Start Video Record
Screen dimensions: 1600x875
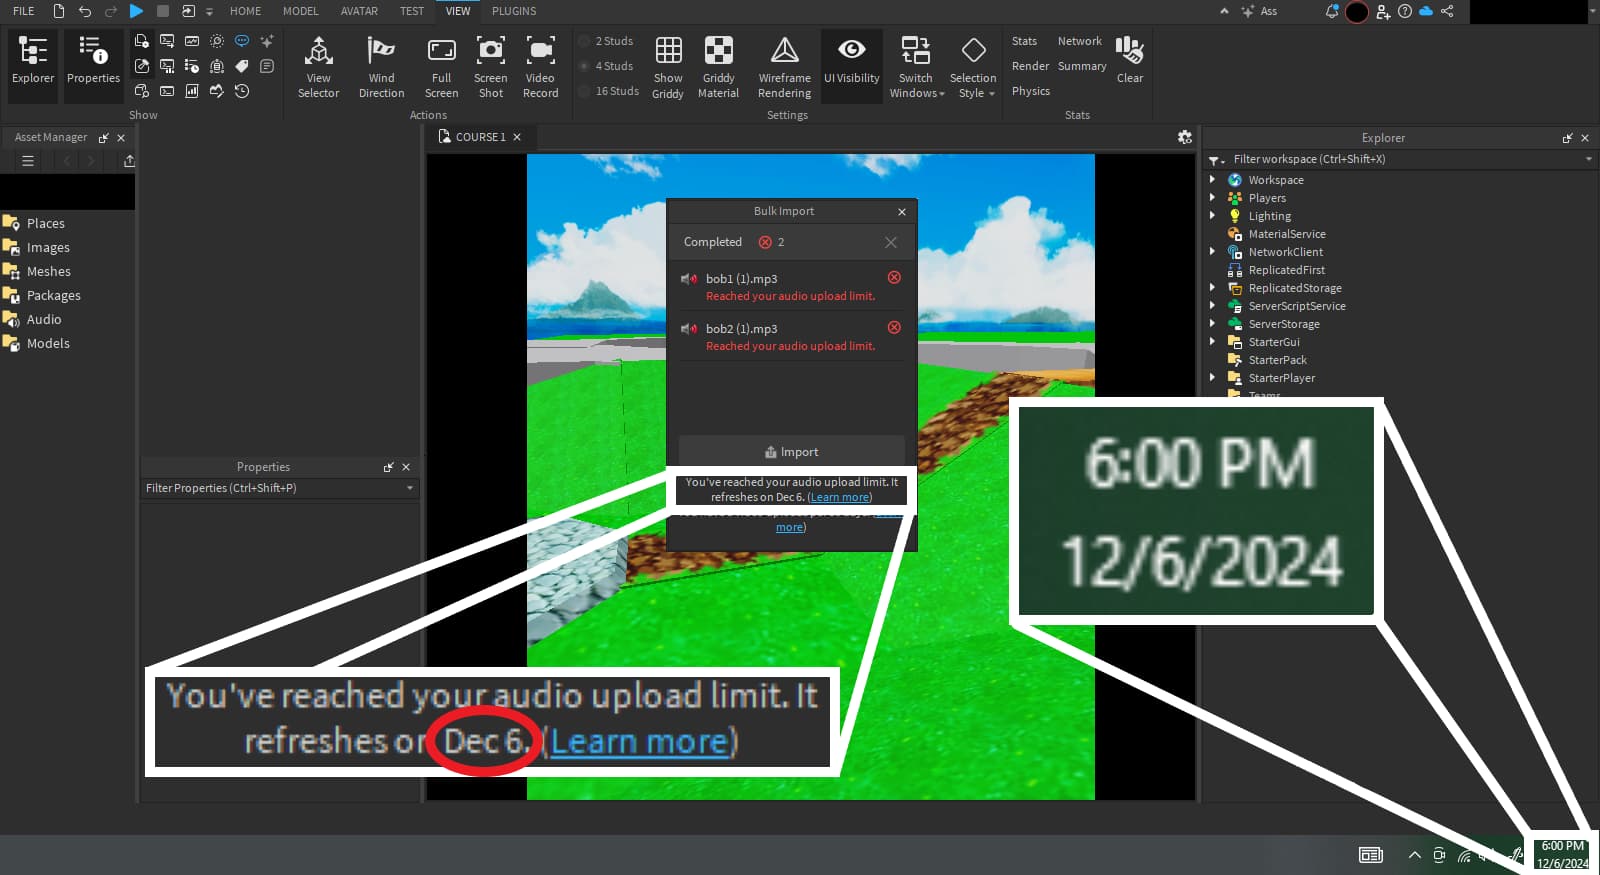540,67
